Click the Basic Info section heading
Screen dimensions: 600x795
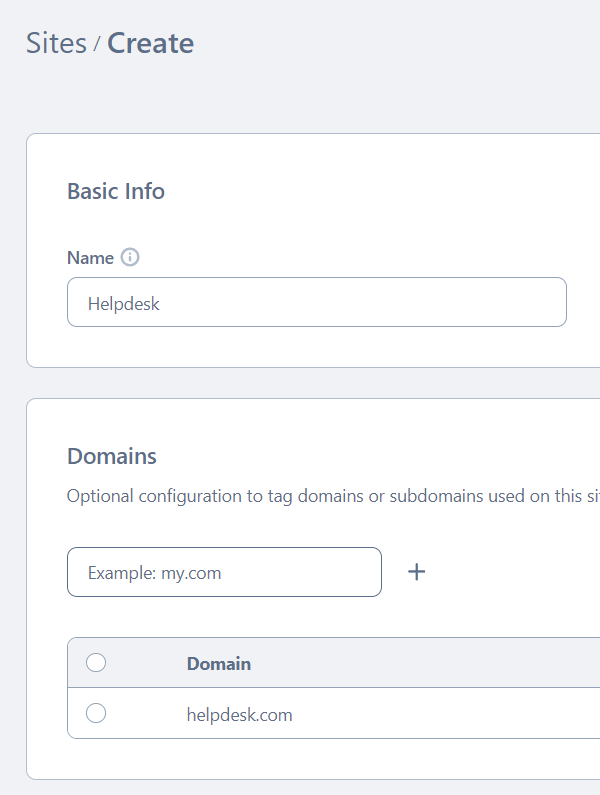[x=116, y=191]
